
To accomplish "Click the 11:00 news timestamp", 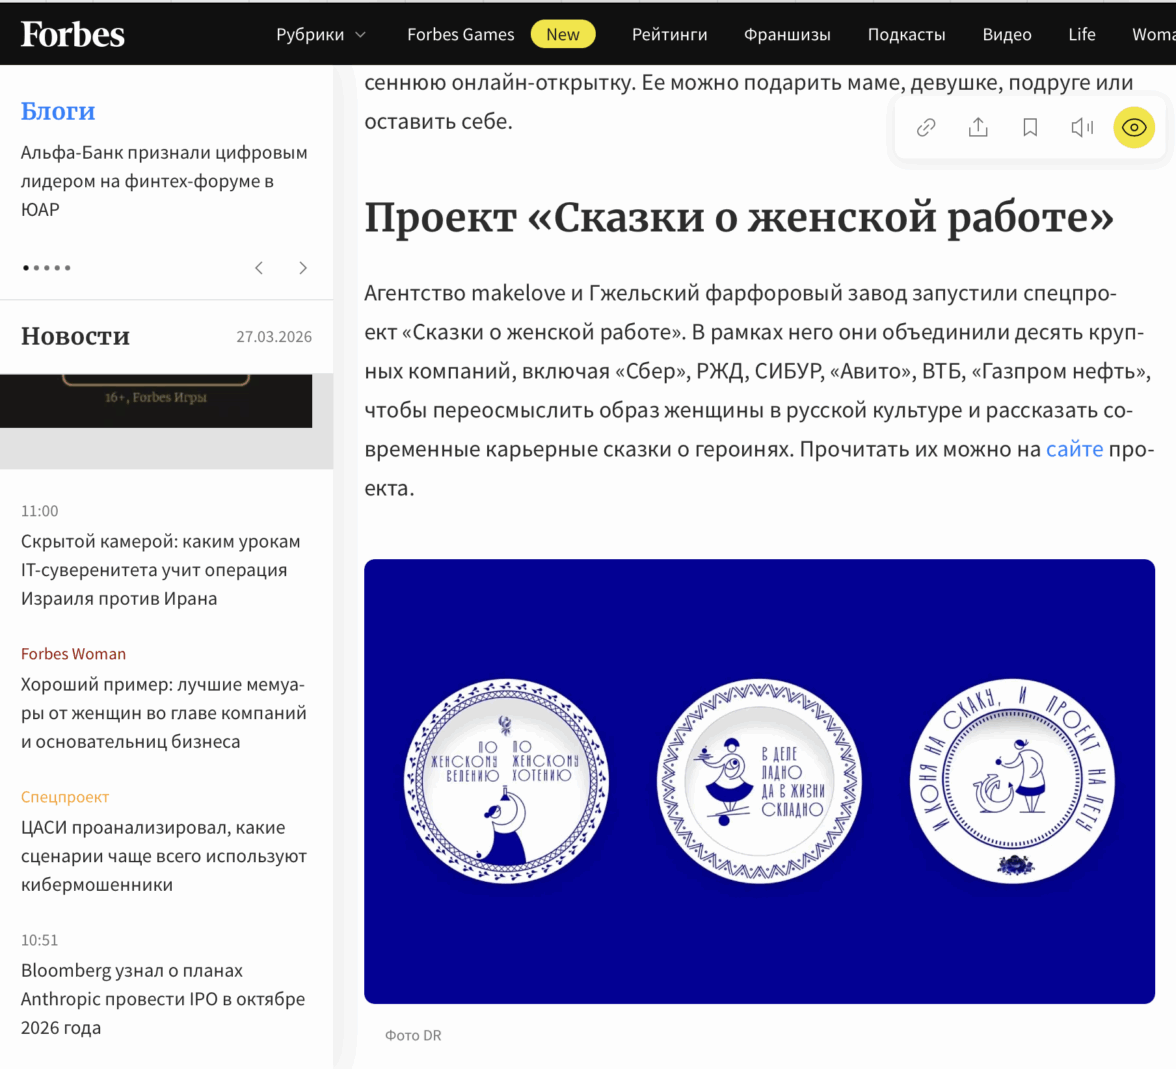I will (x=40, y=511).
